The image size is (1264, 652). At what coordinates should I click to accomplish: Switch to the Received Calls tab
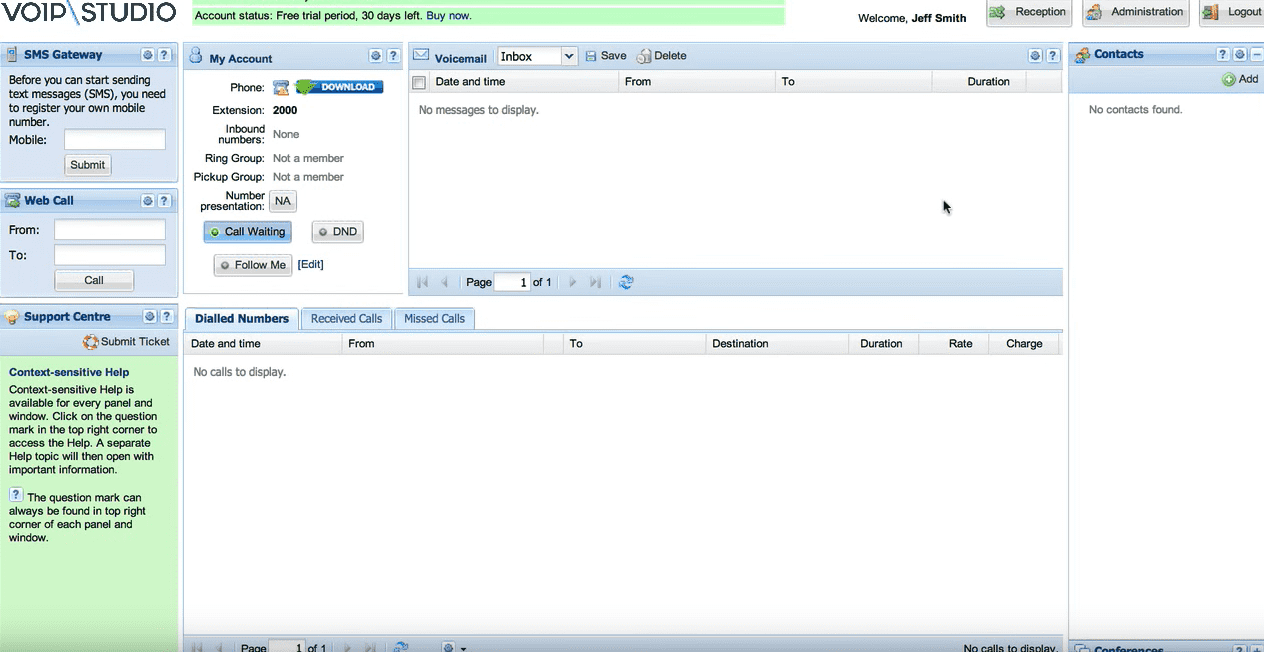click(346, 319)
